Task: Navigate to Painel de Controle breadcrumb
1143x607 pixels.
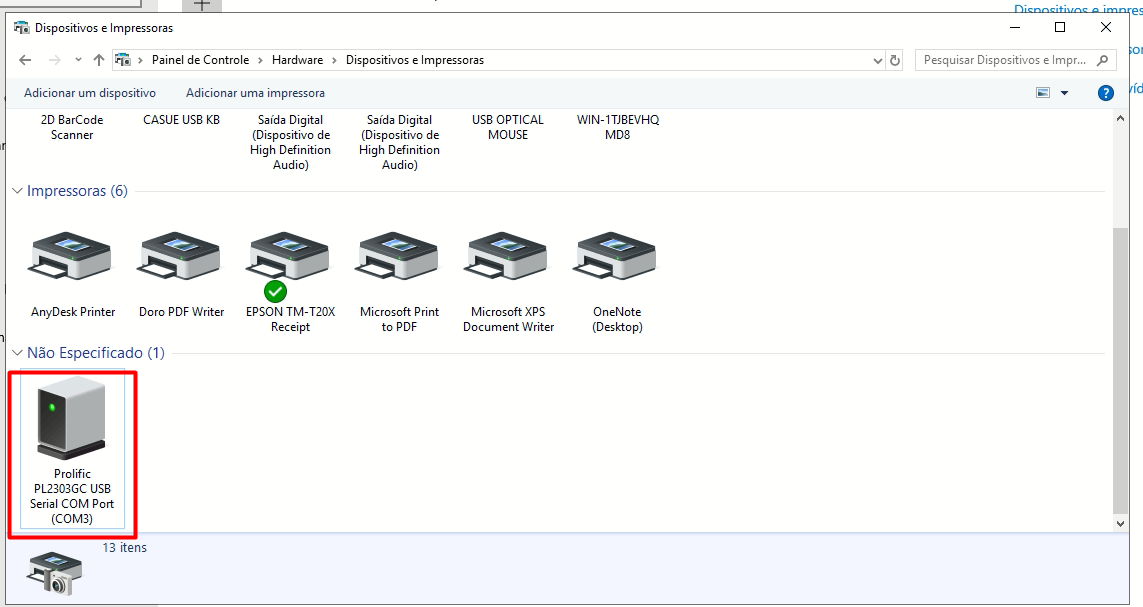Action: tap(200, 60)
